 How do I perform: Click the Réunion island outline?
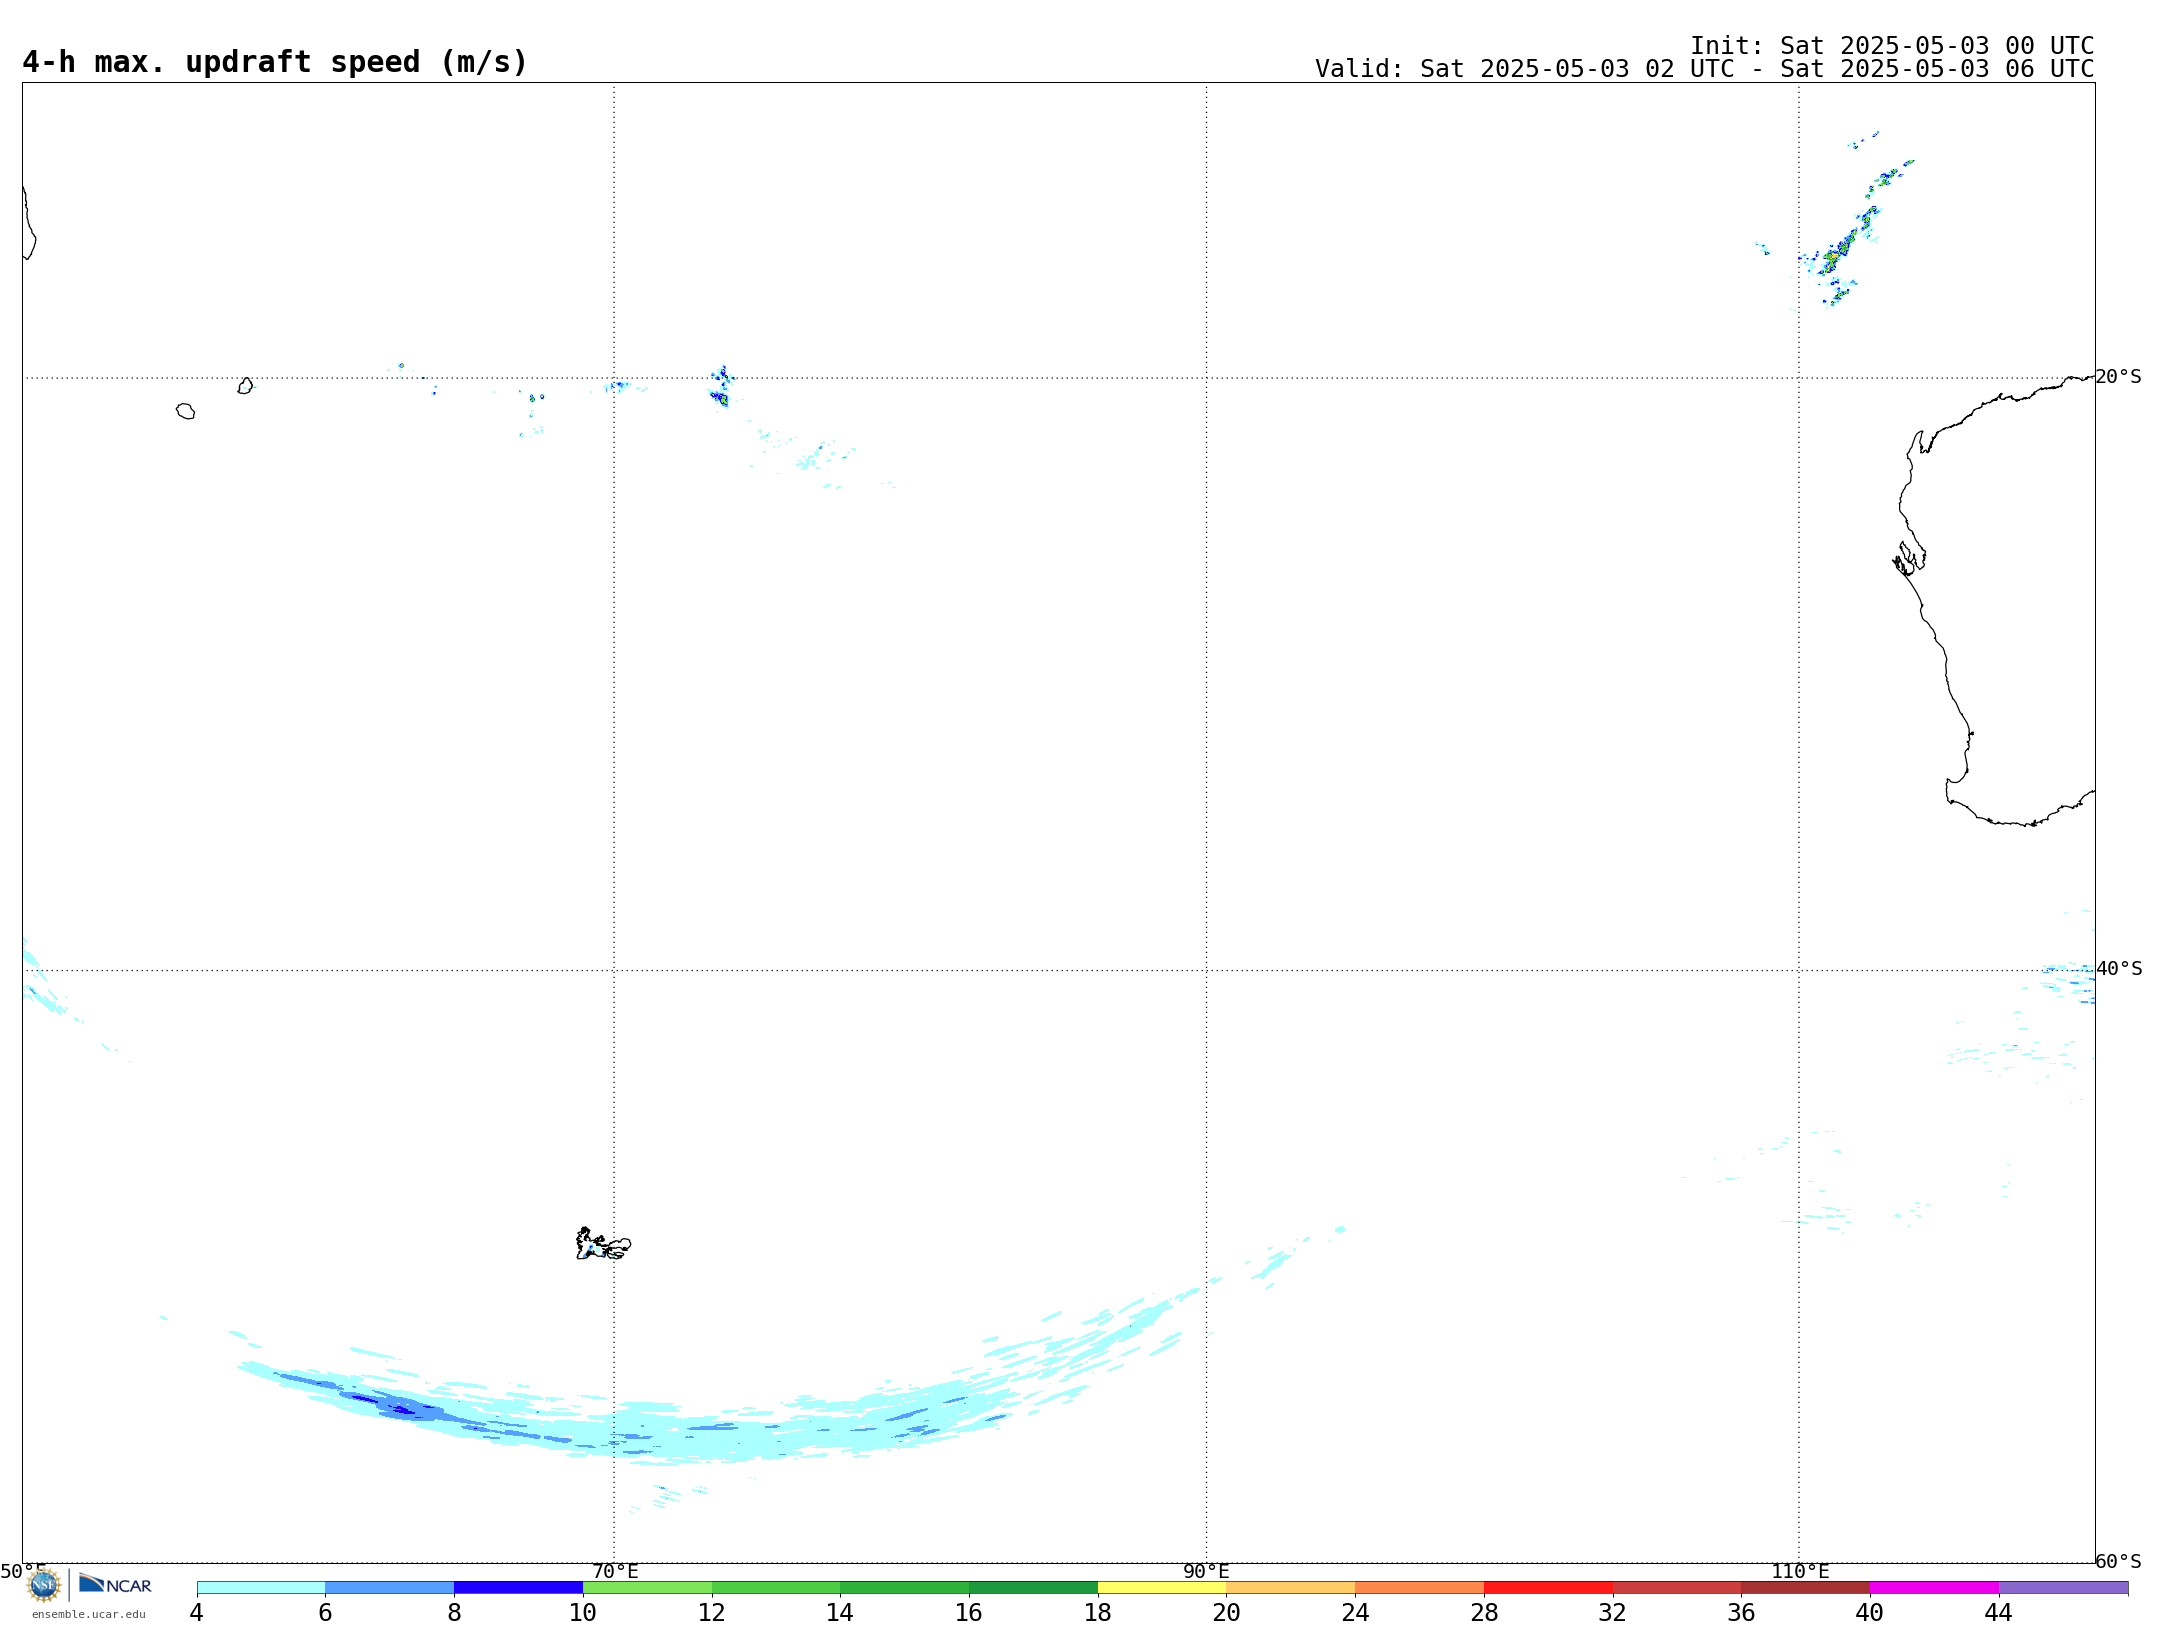[x=185, y=411]
